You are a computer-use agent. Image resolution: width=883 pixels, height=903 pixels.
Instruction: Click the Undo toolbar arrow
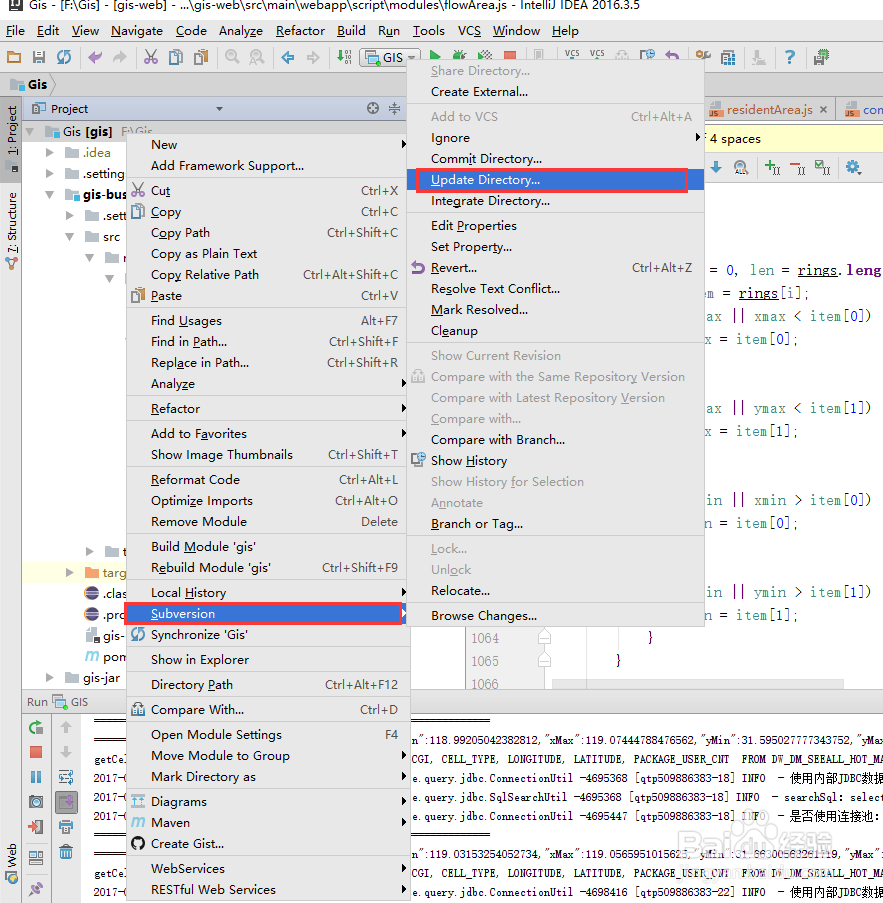(x=94, y=57)
